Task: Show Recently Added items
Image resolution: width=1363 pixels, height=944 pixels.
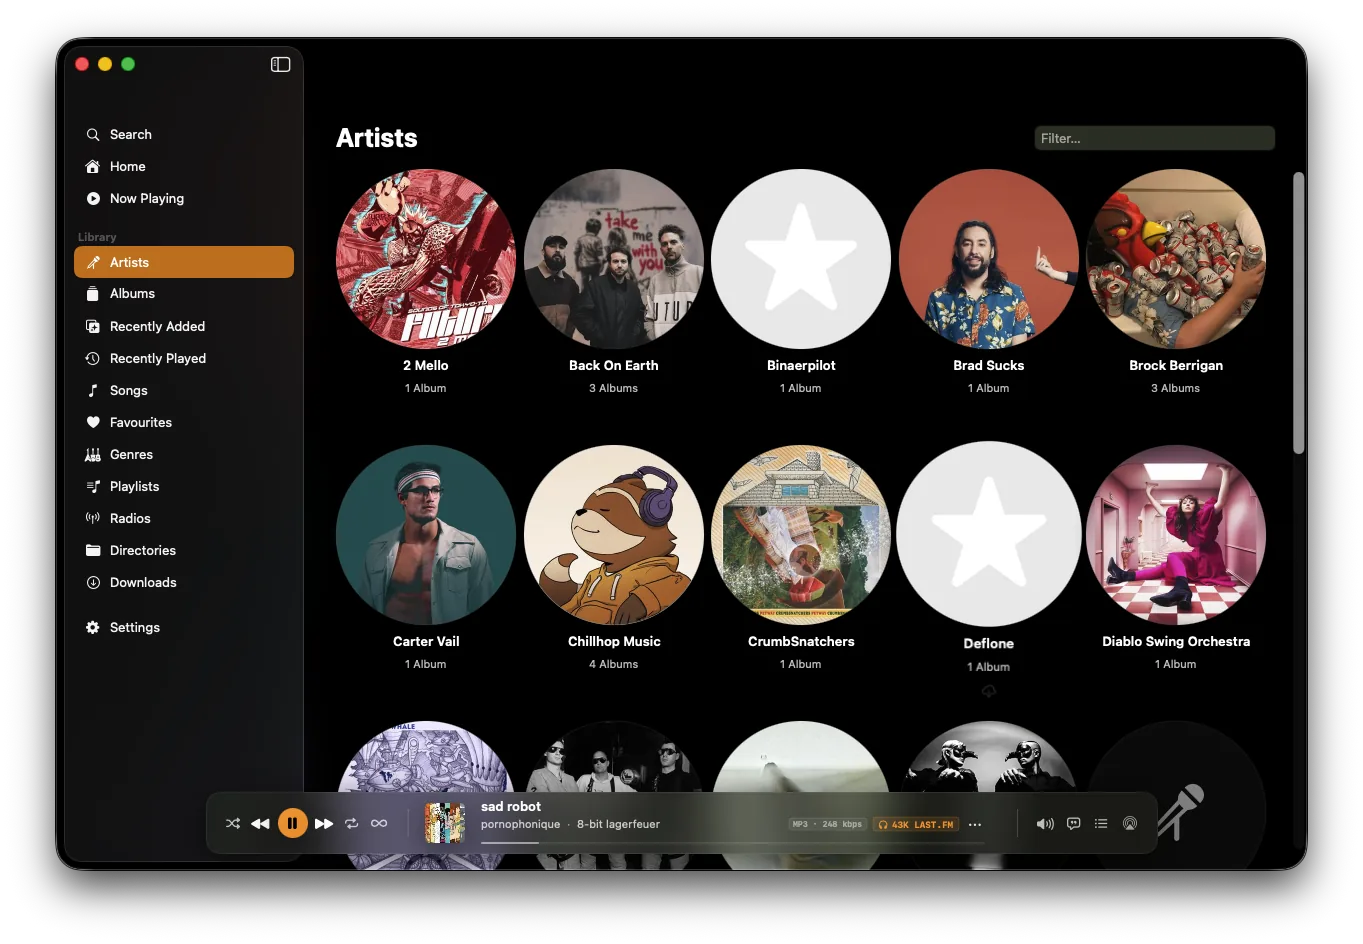Action: tap(184, 326)
